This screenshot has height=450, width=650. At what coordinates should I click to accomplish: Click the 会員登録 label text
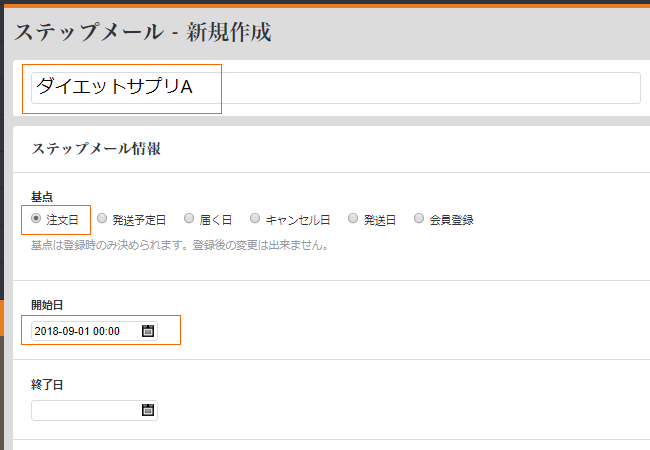coord(451,219)
